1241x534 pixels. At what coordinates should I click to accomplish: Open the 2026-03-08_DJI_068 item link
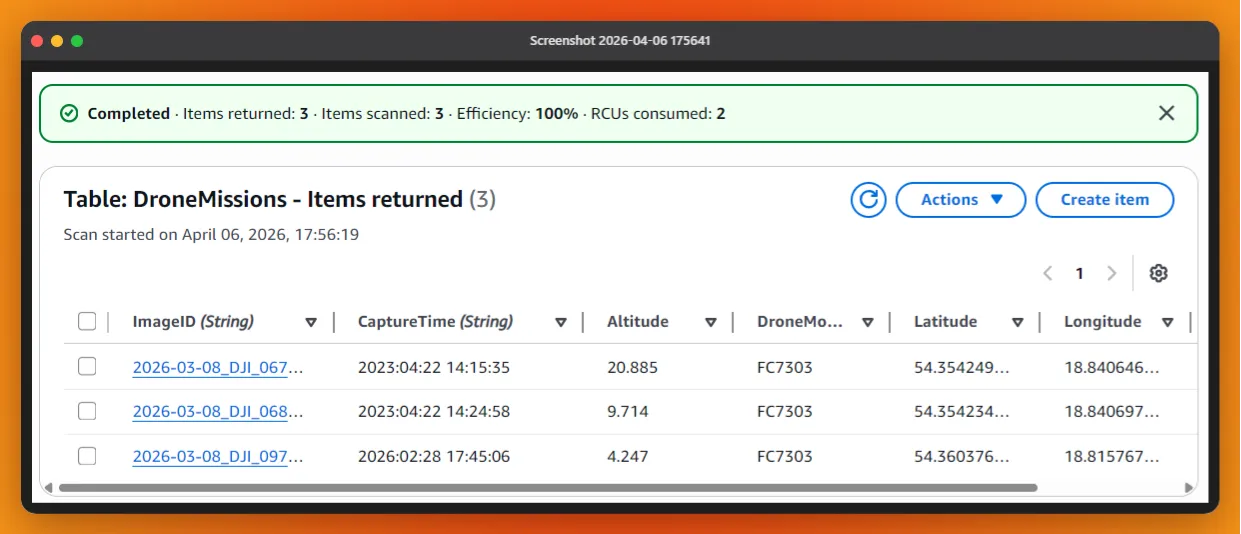pyautogui.click(x=217, y=412)
